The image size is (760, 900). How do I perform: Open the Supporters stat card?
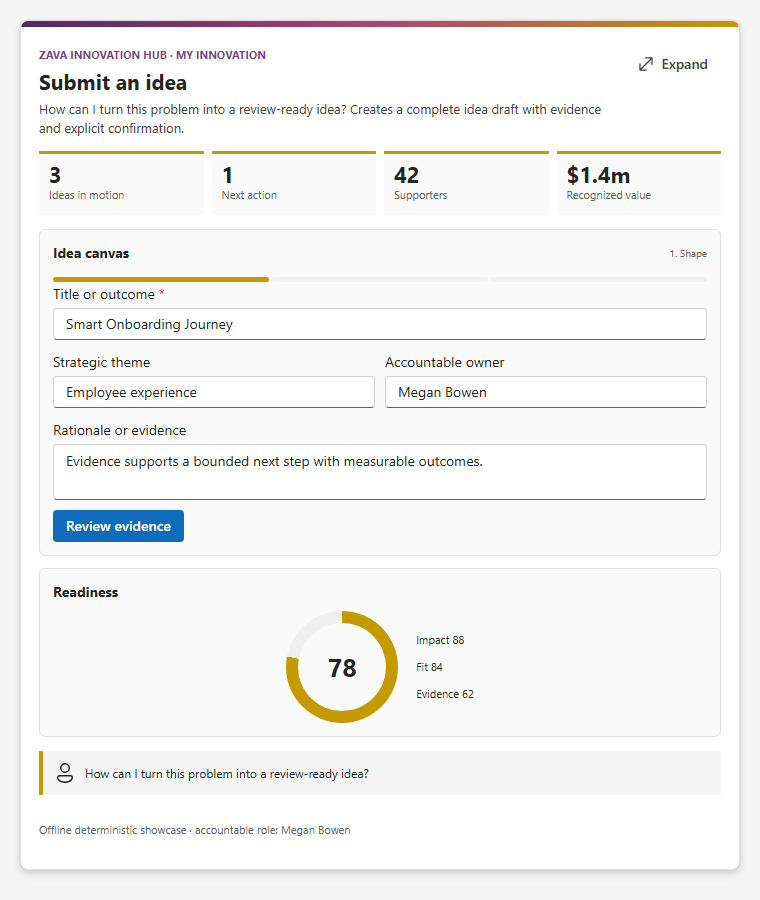pyautogui.click(x=466, y=183)
